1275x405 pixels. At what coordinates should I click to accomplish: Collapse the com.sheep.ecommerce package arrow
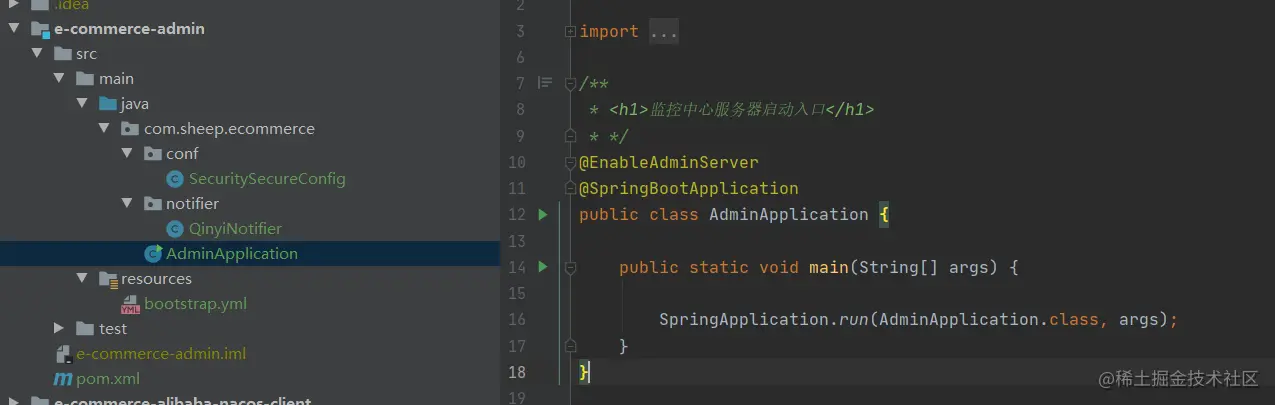[104, 129]
